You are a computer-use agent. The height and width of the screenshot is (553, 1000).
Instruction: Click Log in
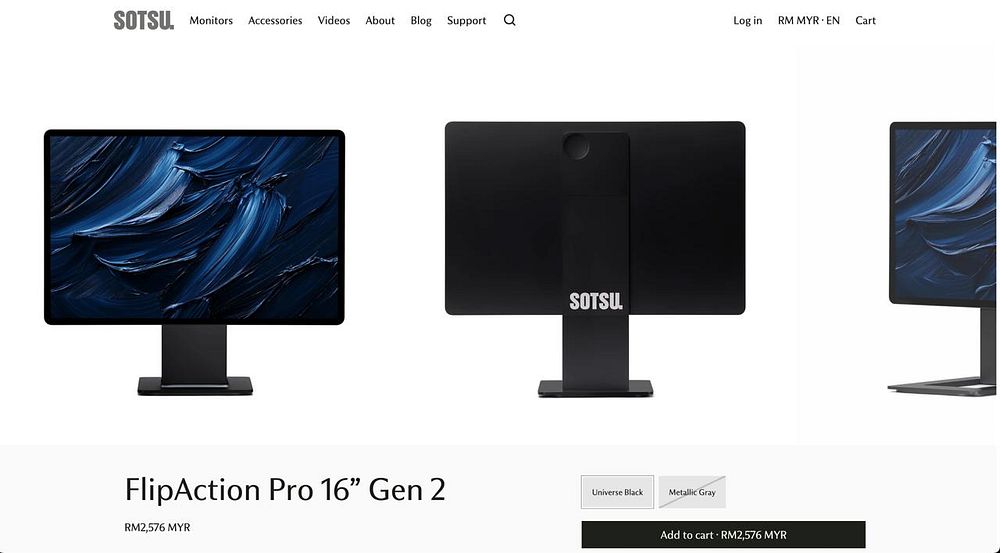point(747,20)
